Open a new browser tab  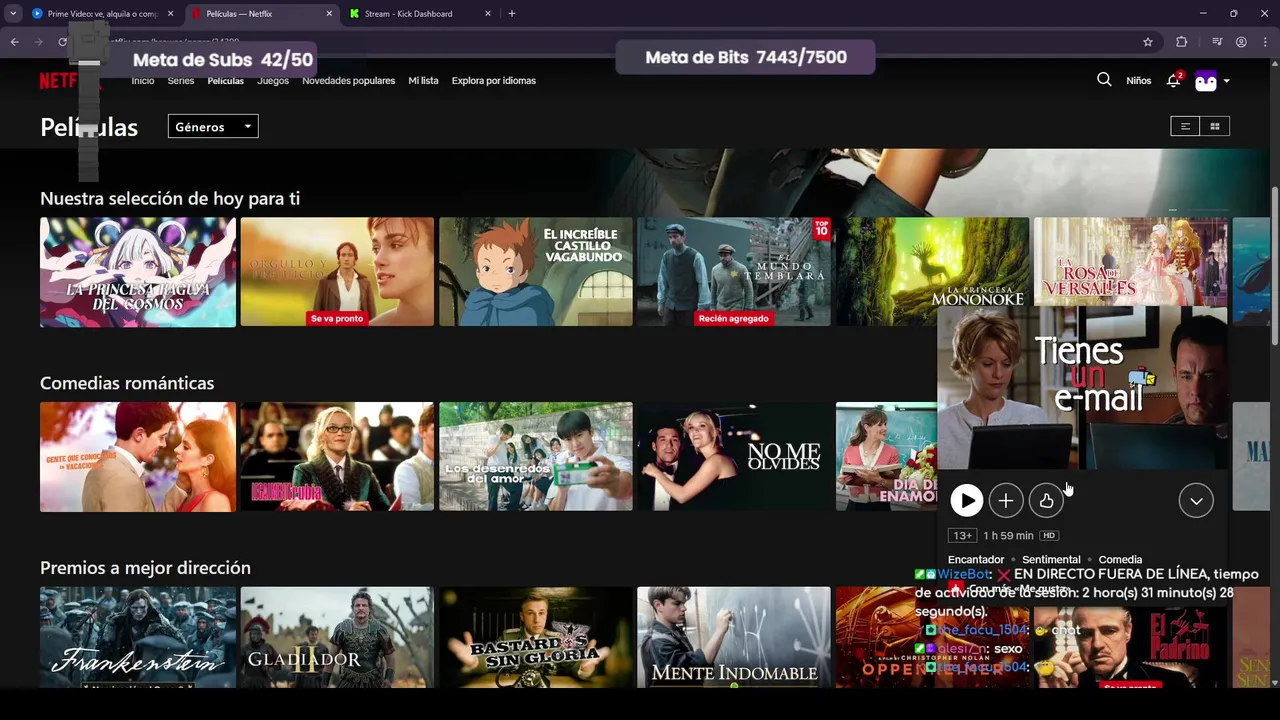pos(512,14)
